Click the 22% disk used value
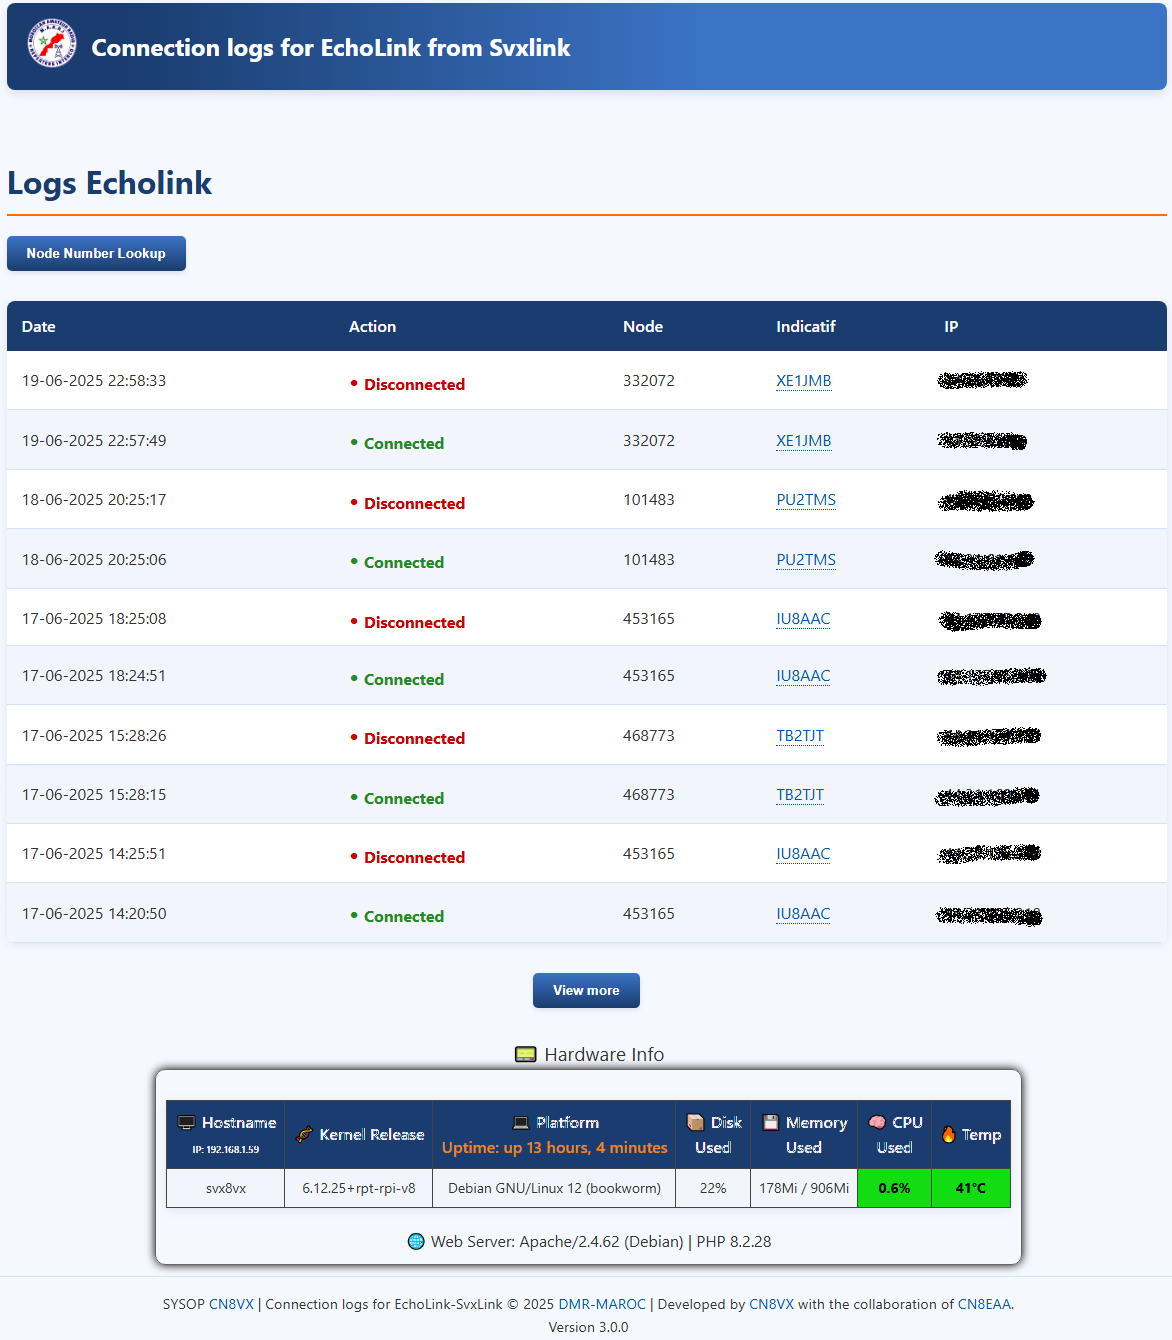Viewport: 1172px width, 1340px height. point(713,1188)
